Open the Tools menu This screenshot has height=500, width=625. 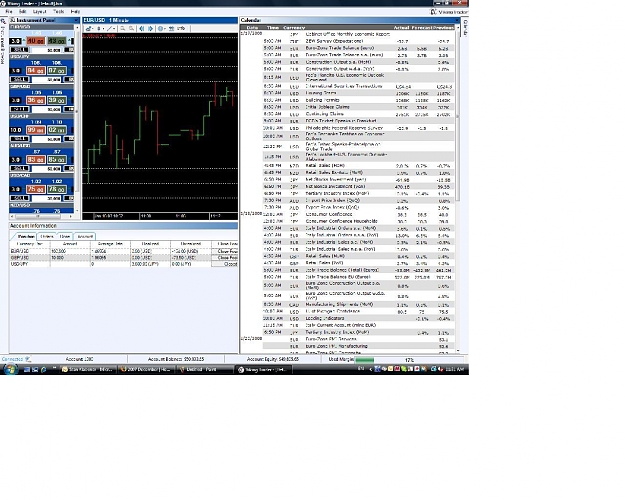pyautogui.click(x=58, y=12)
